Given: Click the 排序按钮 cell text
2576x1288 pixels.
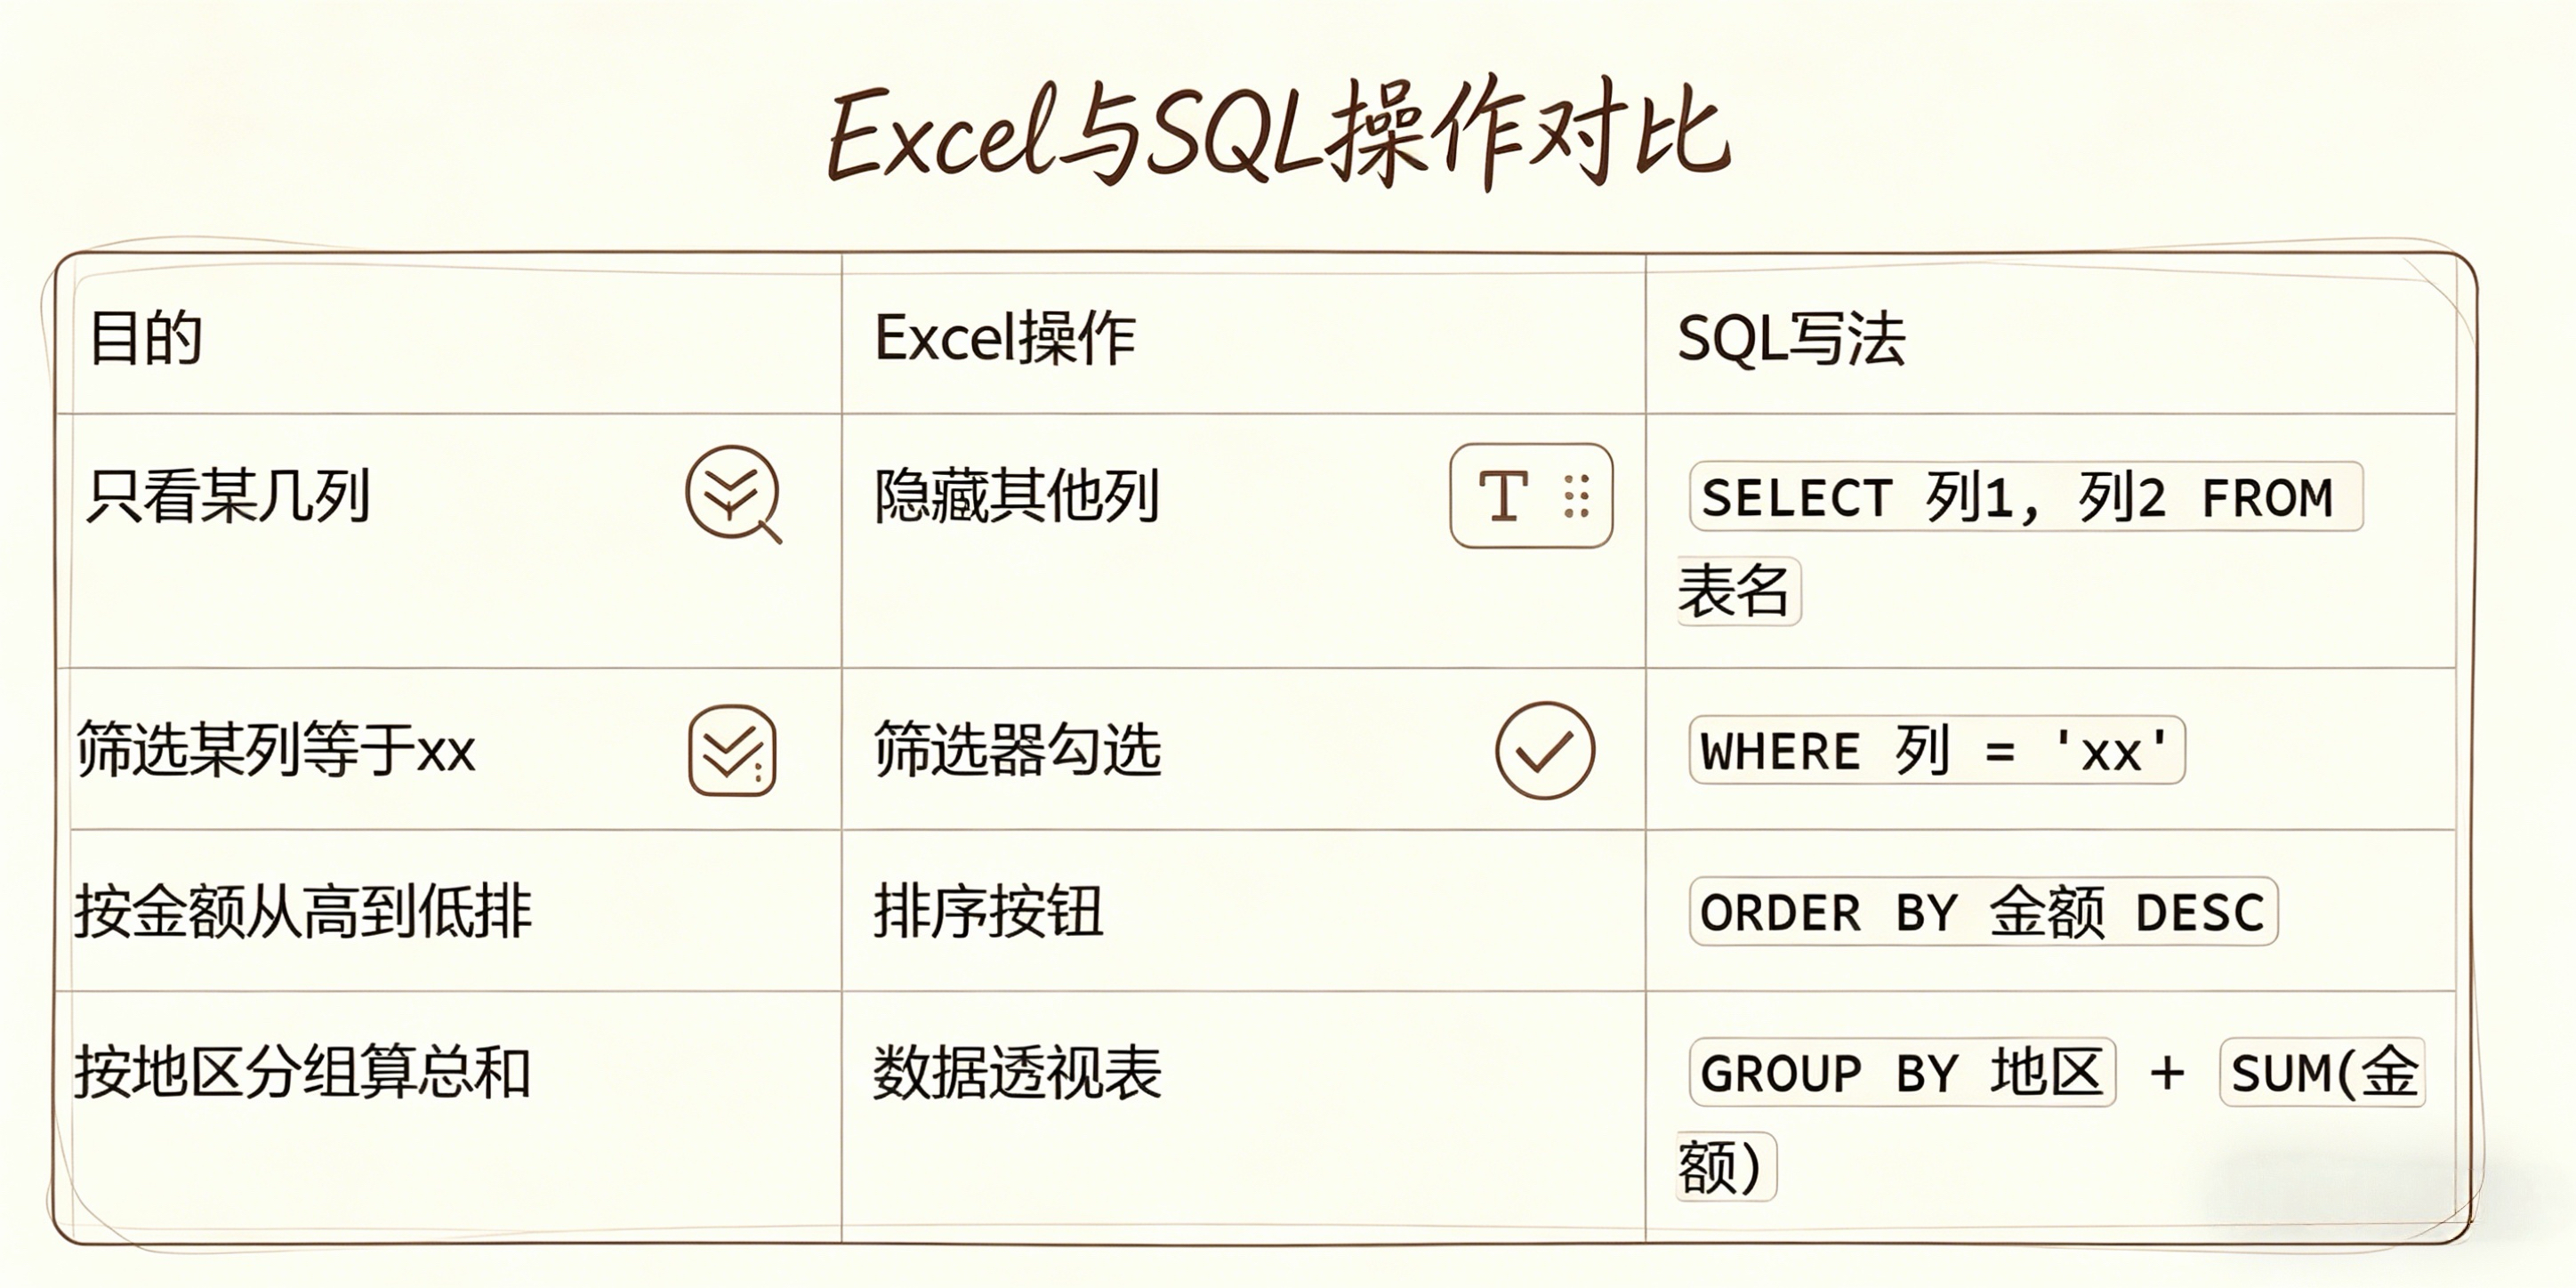Looking at the screenshot, I should [x=988, y=911].
